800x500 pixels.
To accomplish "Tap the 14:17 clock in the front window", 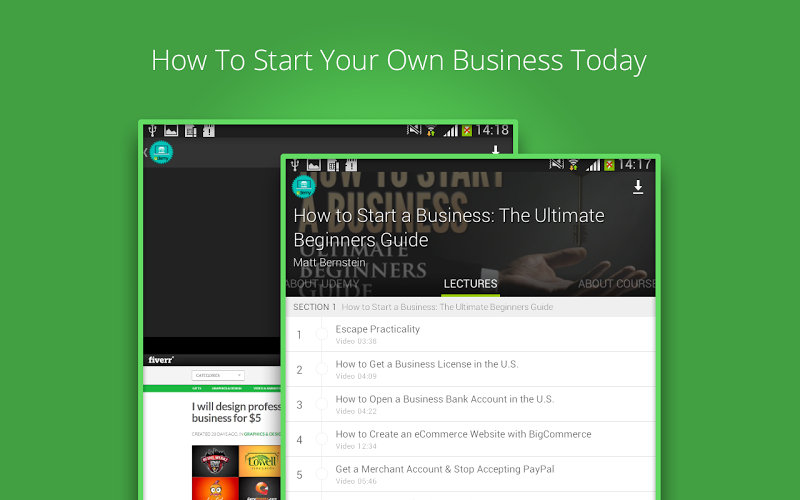I will (634, 164).
